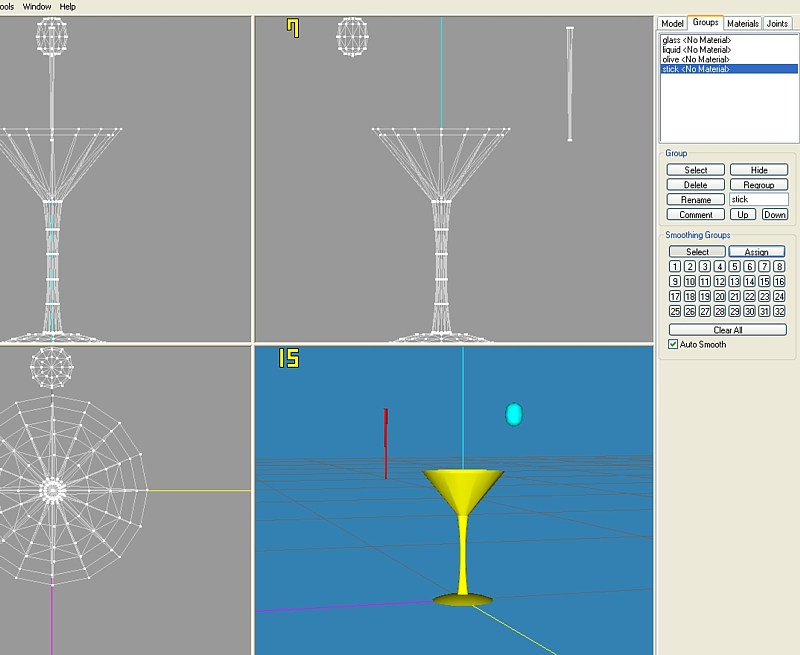The width and height of the screenshot is (800, 655).
Task: Click Assign in Smoothing Groups
Action: [x=756, y=252]
